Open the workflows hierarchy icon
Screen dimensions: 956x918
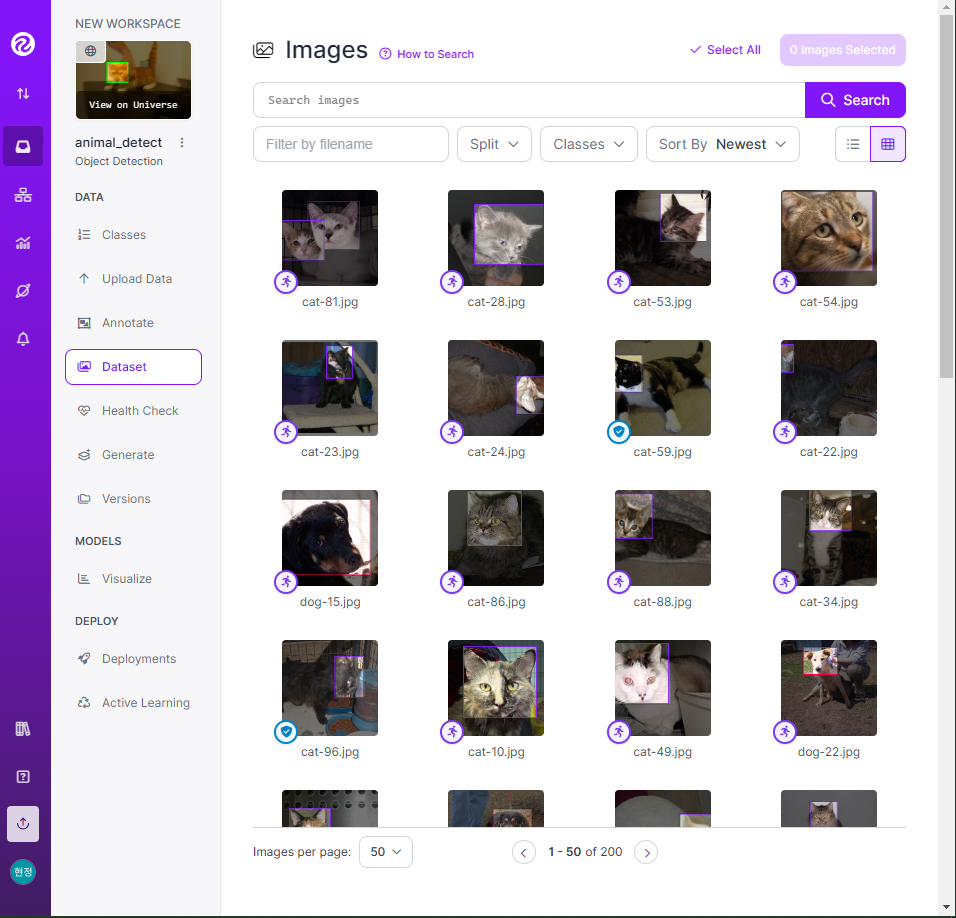23,195
